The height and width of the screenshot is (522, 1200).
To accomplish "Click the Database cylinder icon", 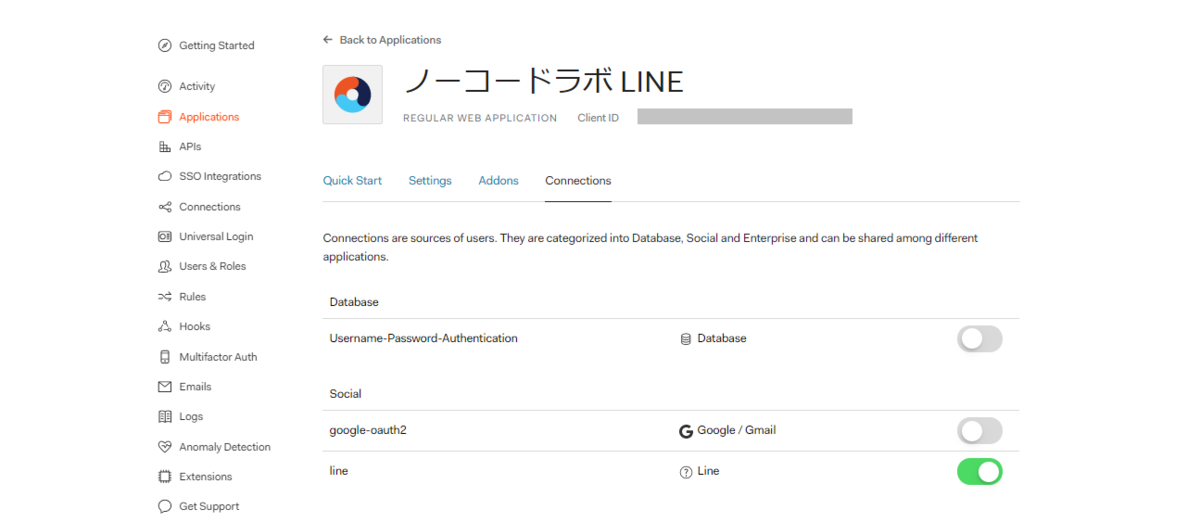I will [x=686, y=339].
